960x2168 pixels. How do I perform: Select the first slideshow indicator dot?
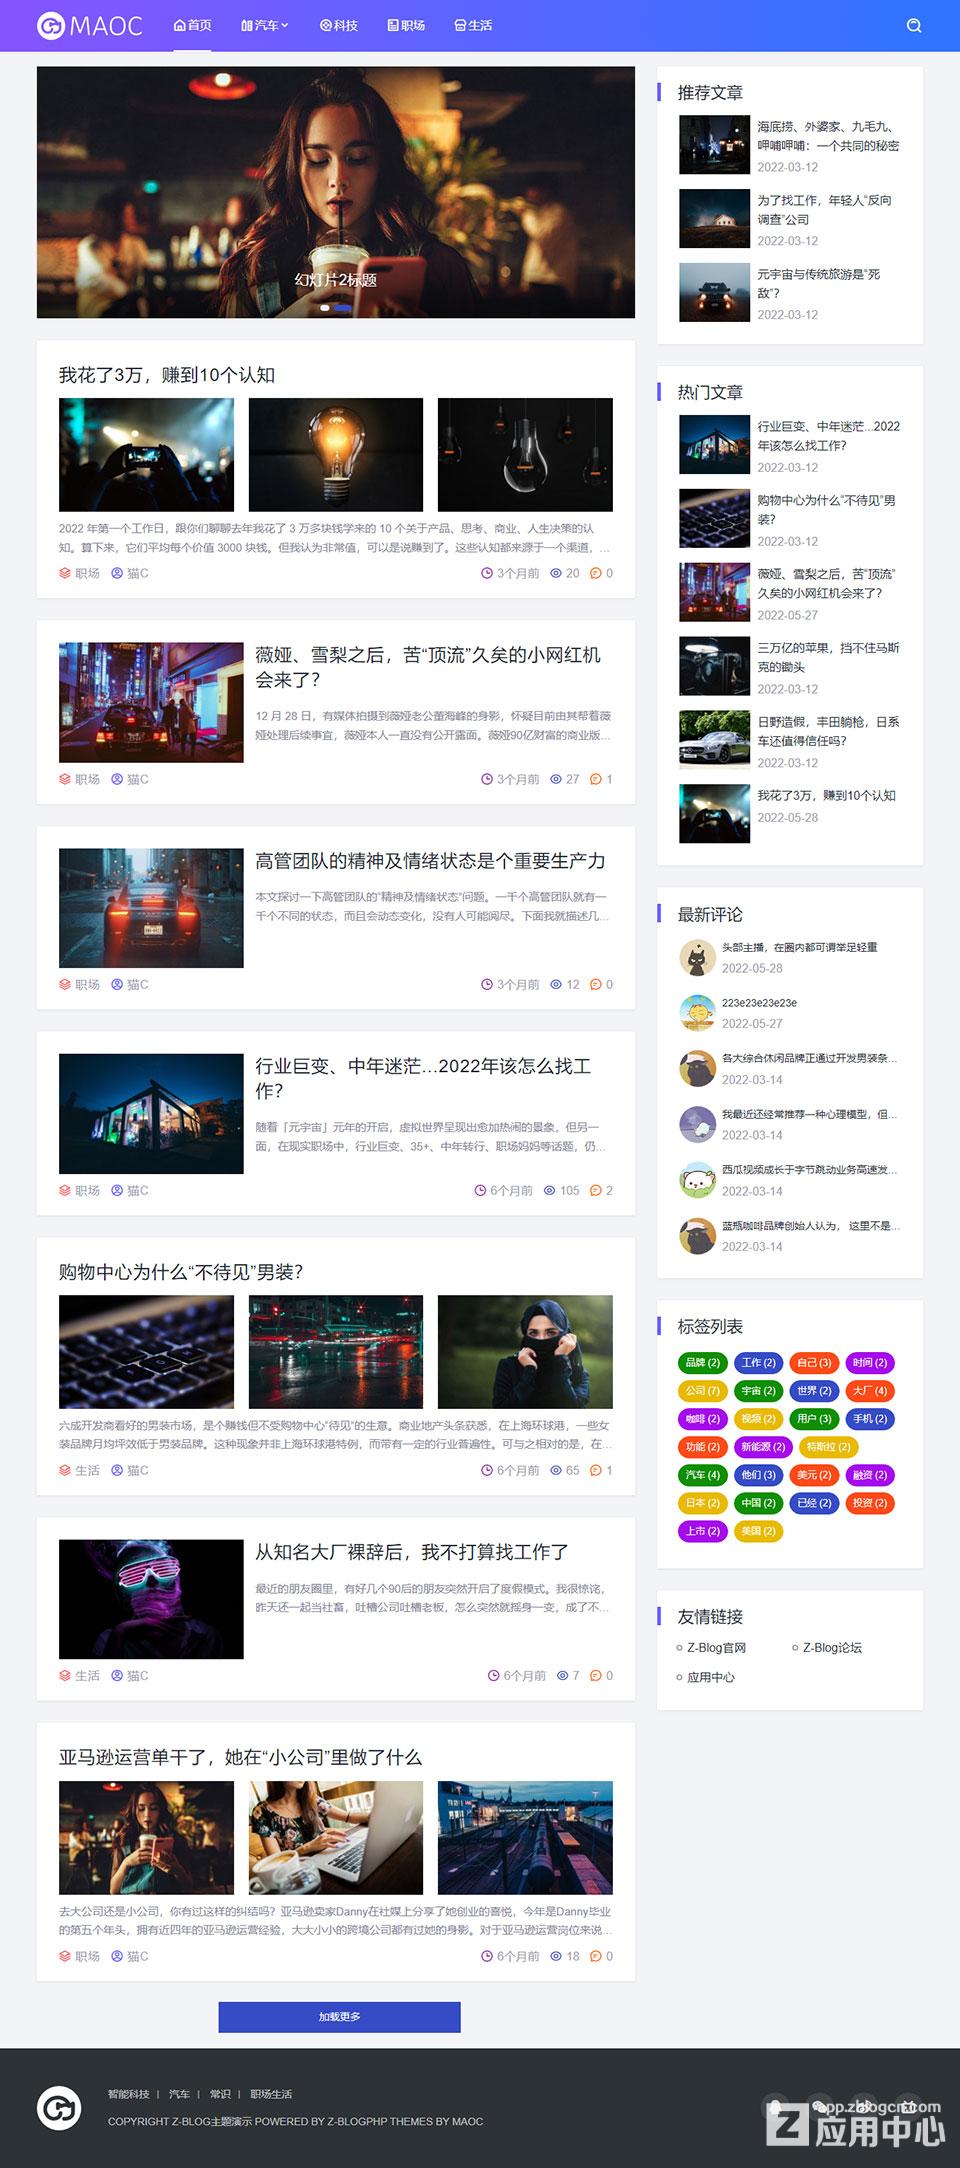(x=325, y=308)
